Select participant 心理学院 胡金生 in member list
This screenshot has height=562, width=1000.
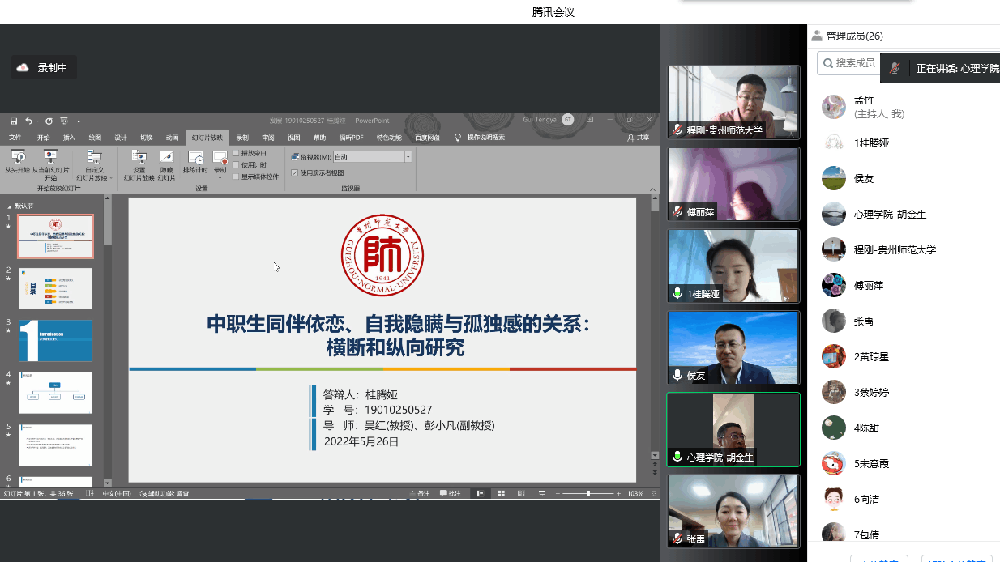tap(889, 214)
